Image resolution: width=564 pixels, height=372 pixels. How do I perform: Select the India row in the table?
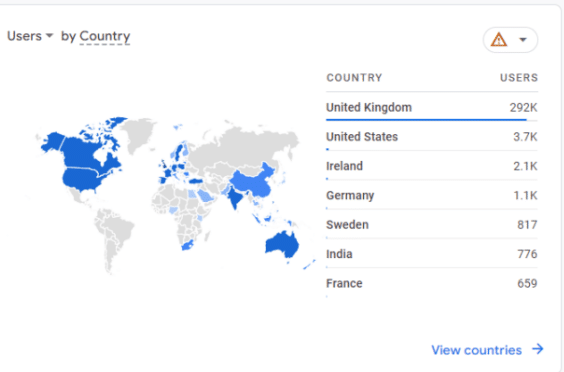[x=432, y=254]
